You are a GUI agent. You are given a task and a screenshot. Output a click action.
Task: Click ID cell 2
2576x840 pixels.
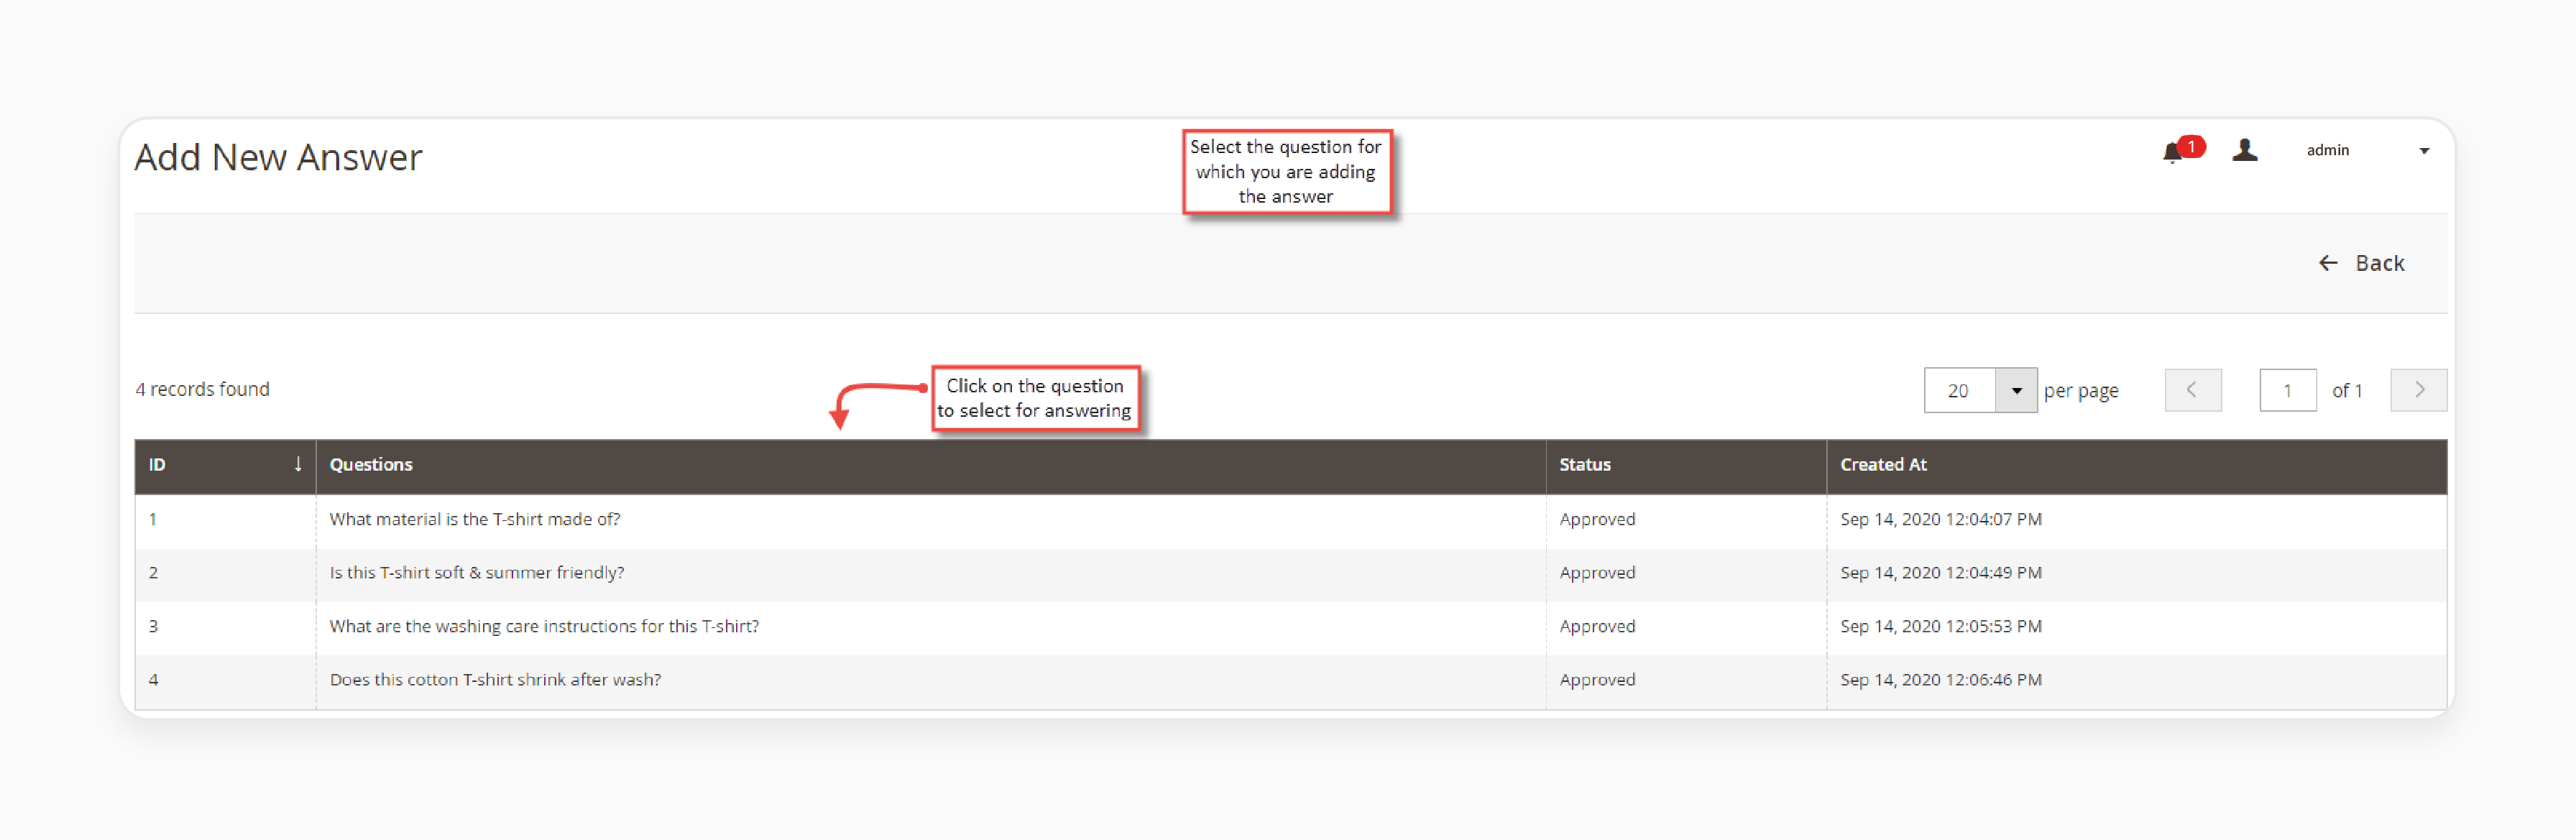(x=153, y=572)
